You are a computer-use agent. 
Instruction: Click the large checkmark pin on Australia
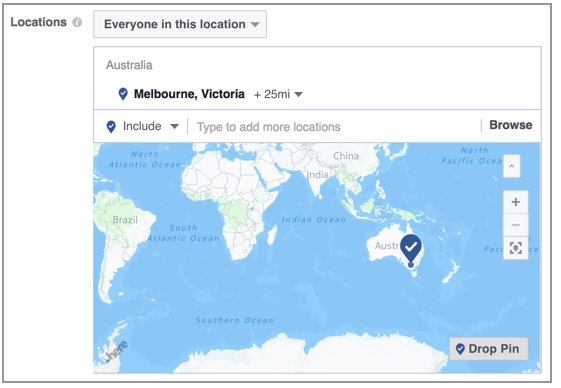pos(411,249)
